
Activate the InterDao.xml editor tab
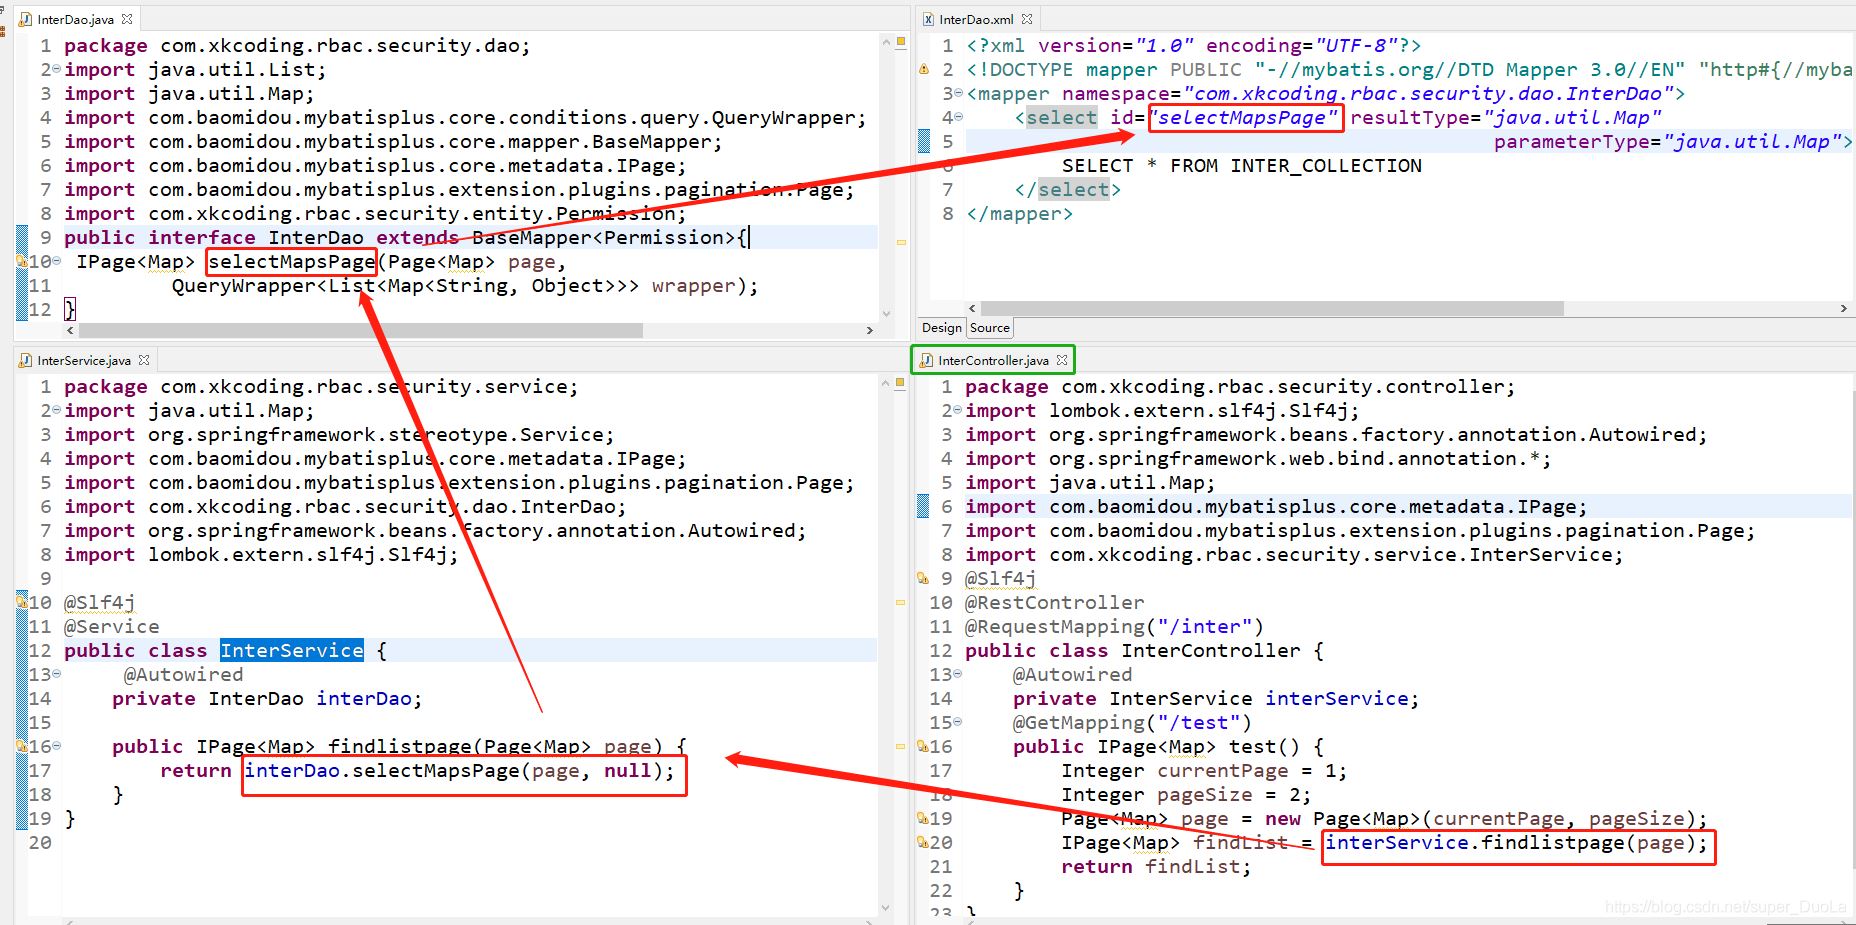point(976,19)
